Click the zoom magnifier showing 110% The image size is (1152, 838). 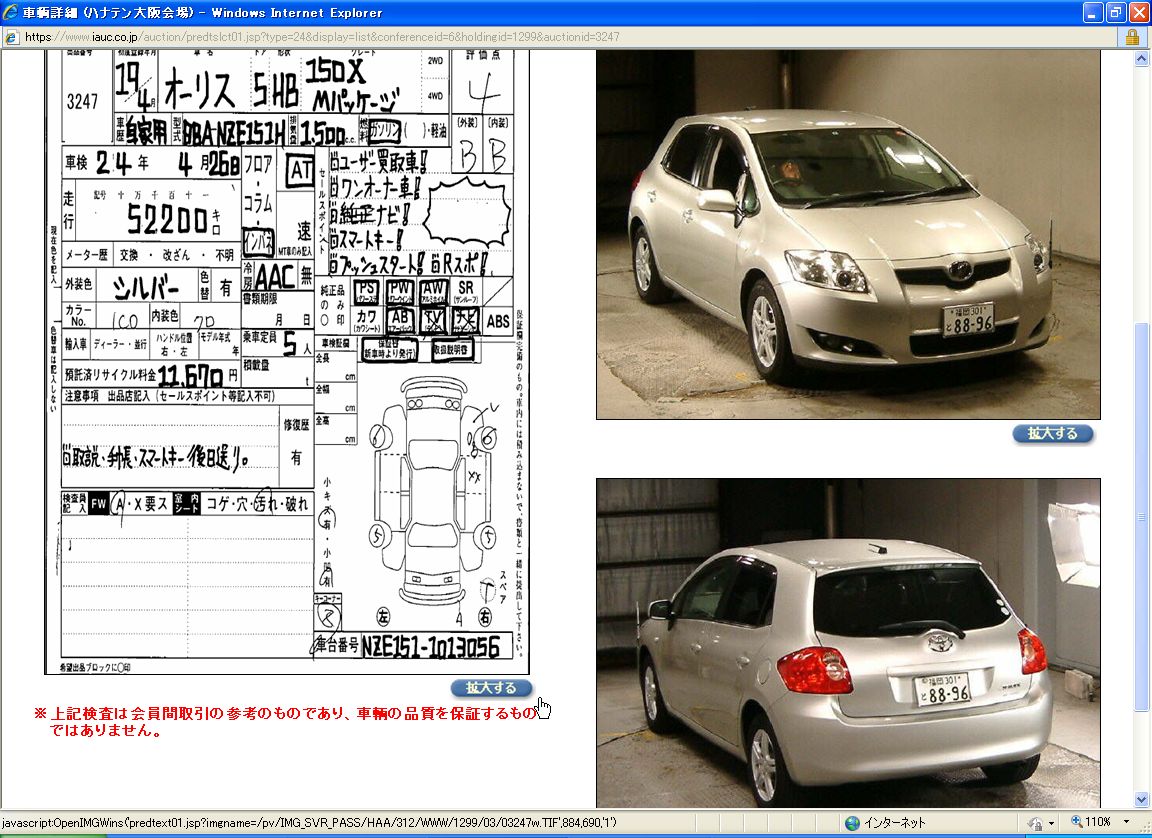coord(1077,823)
